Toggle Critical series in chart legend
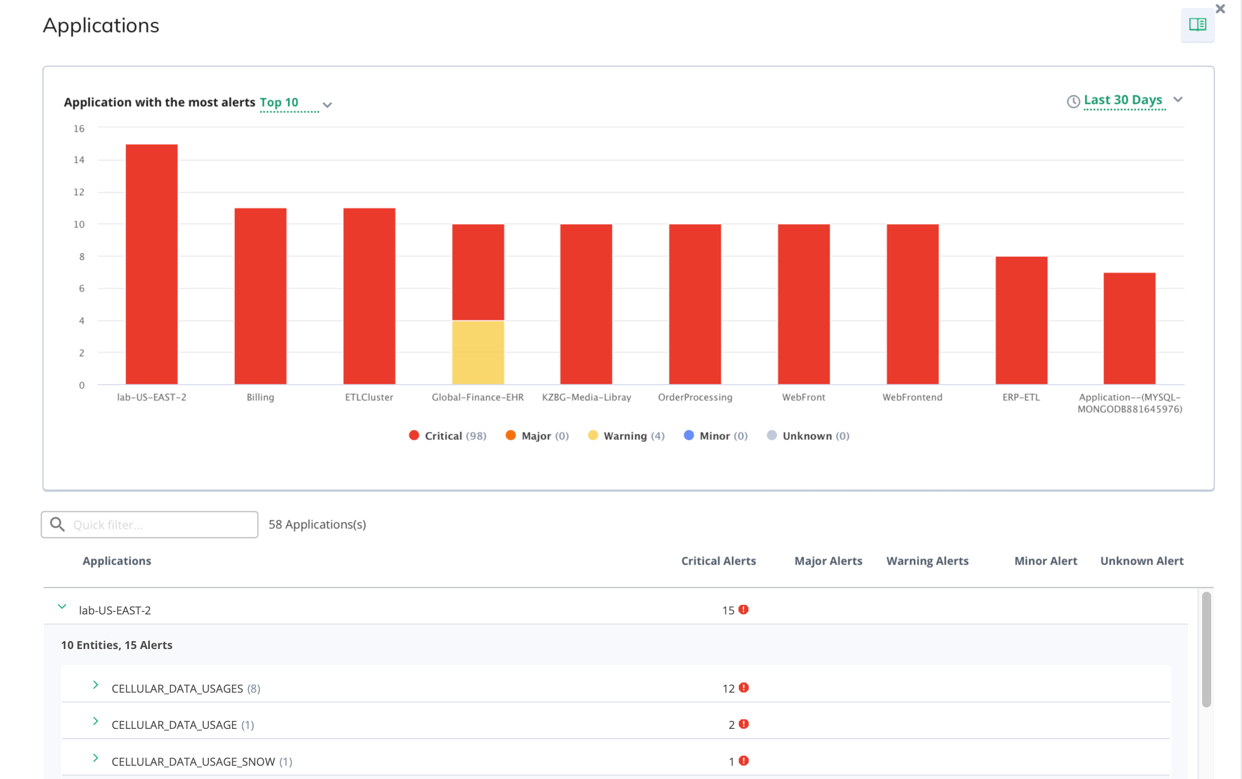 (447, 436)
